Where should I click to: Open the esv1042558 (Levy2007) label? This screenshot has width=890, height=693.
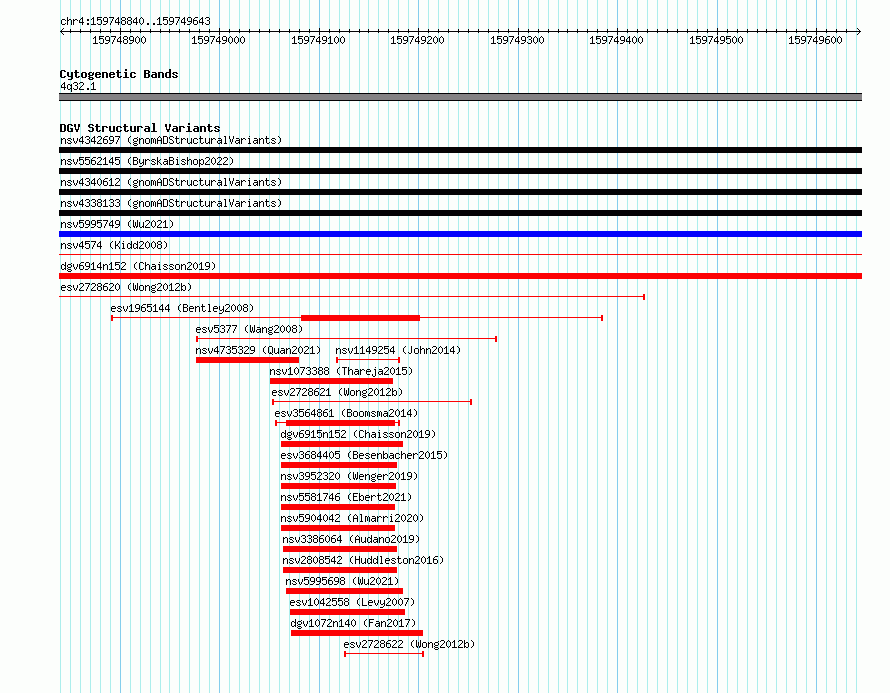coord(352,602)
